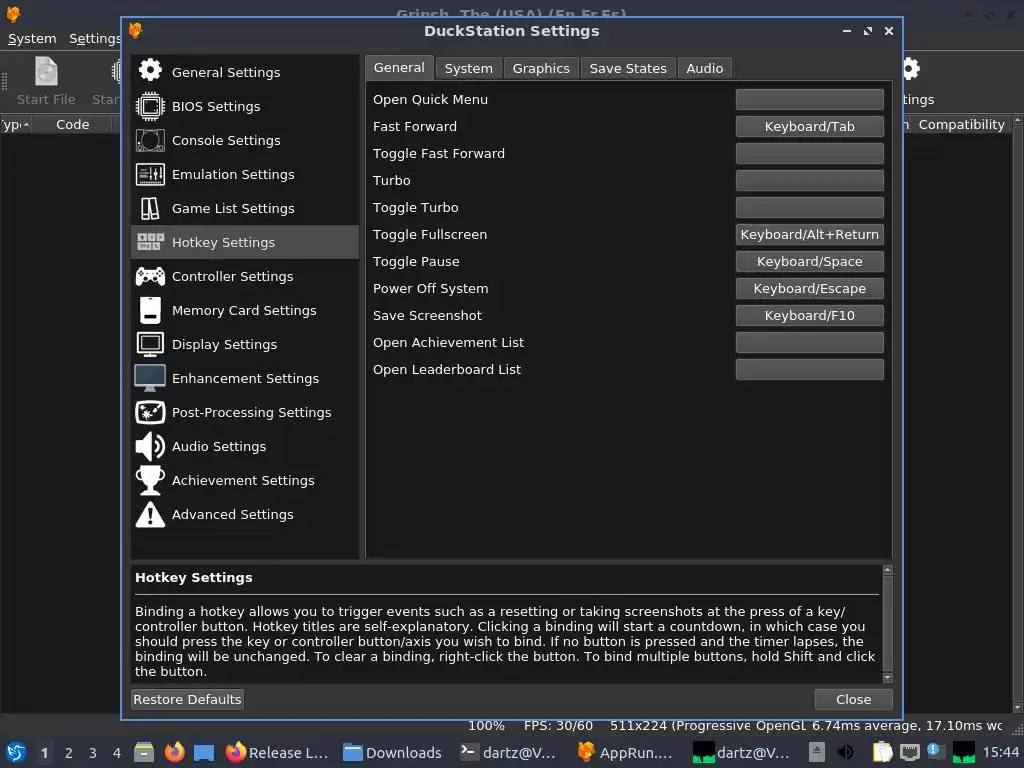
Task: Click the Restore Defaults button
Action: [187, 699]
